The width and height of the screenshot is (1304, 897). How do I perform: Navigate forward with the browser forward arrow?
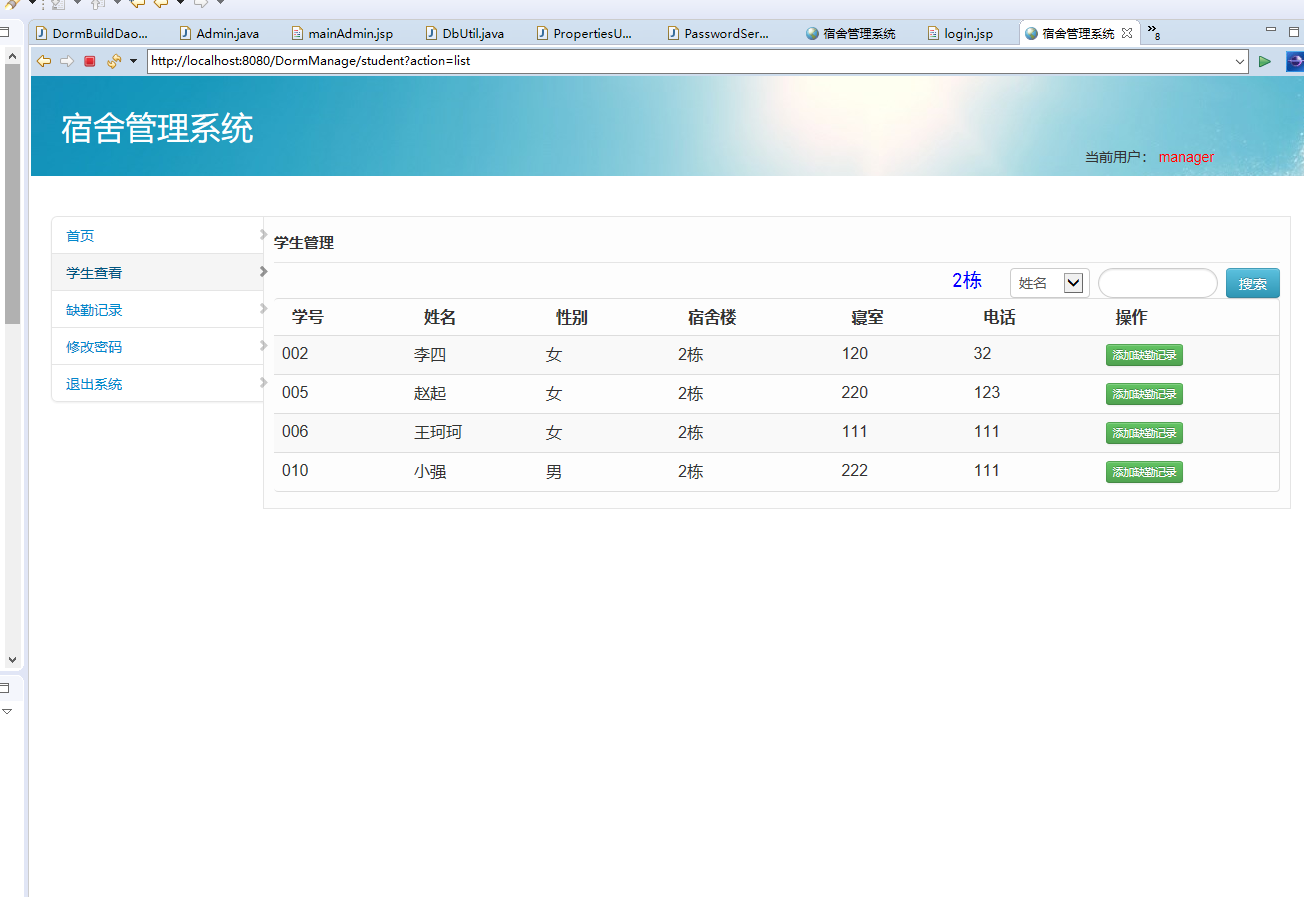67,61
